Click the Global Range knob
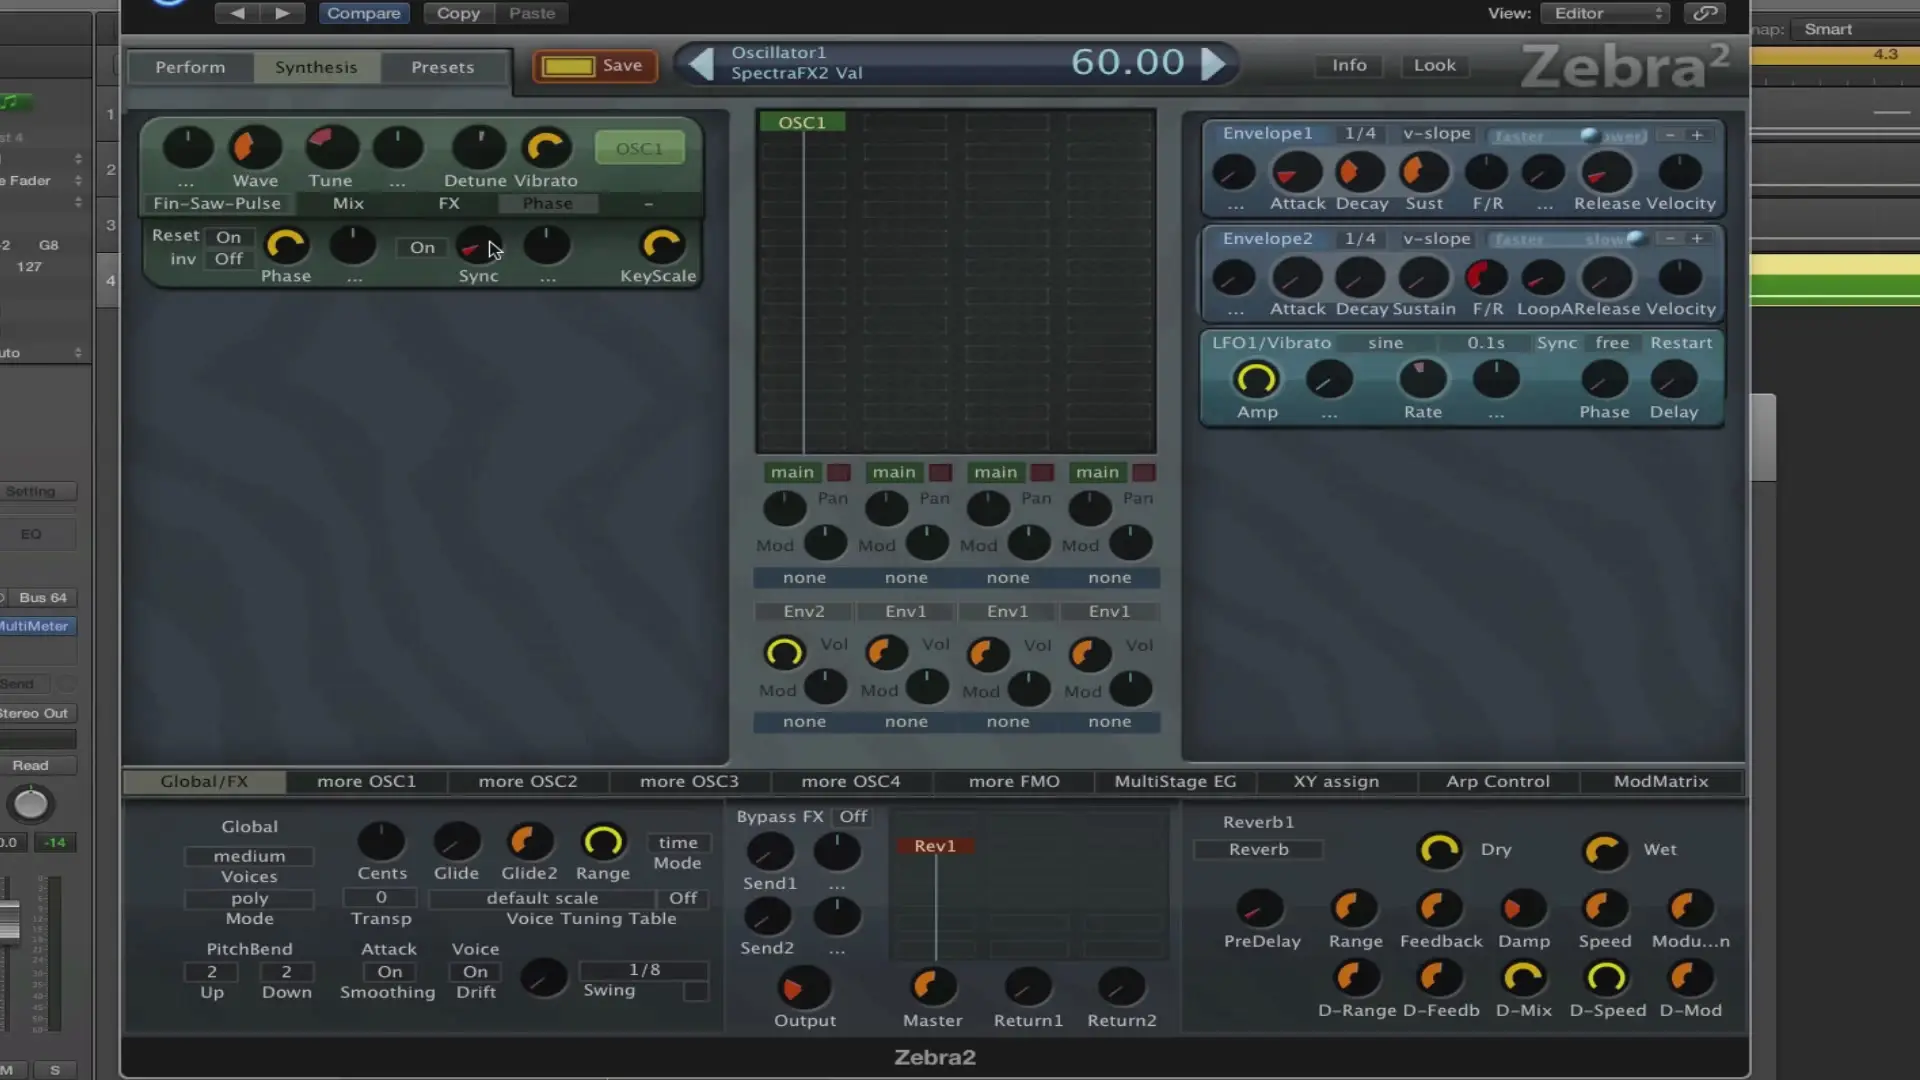Screen dimensions: 1920x1080 603,842
